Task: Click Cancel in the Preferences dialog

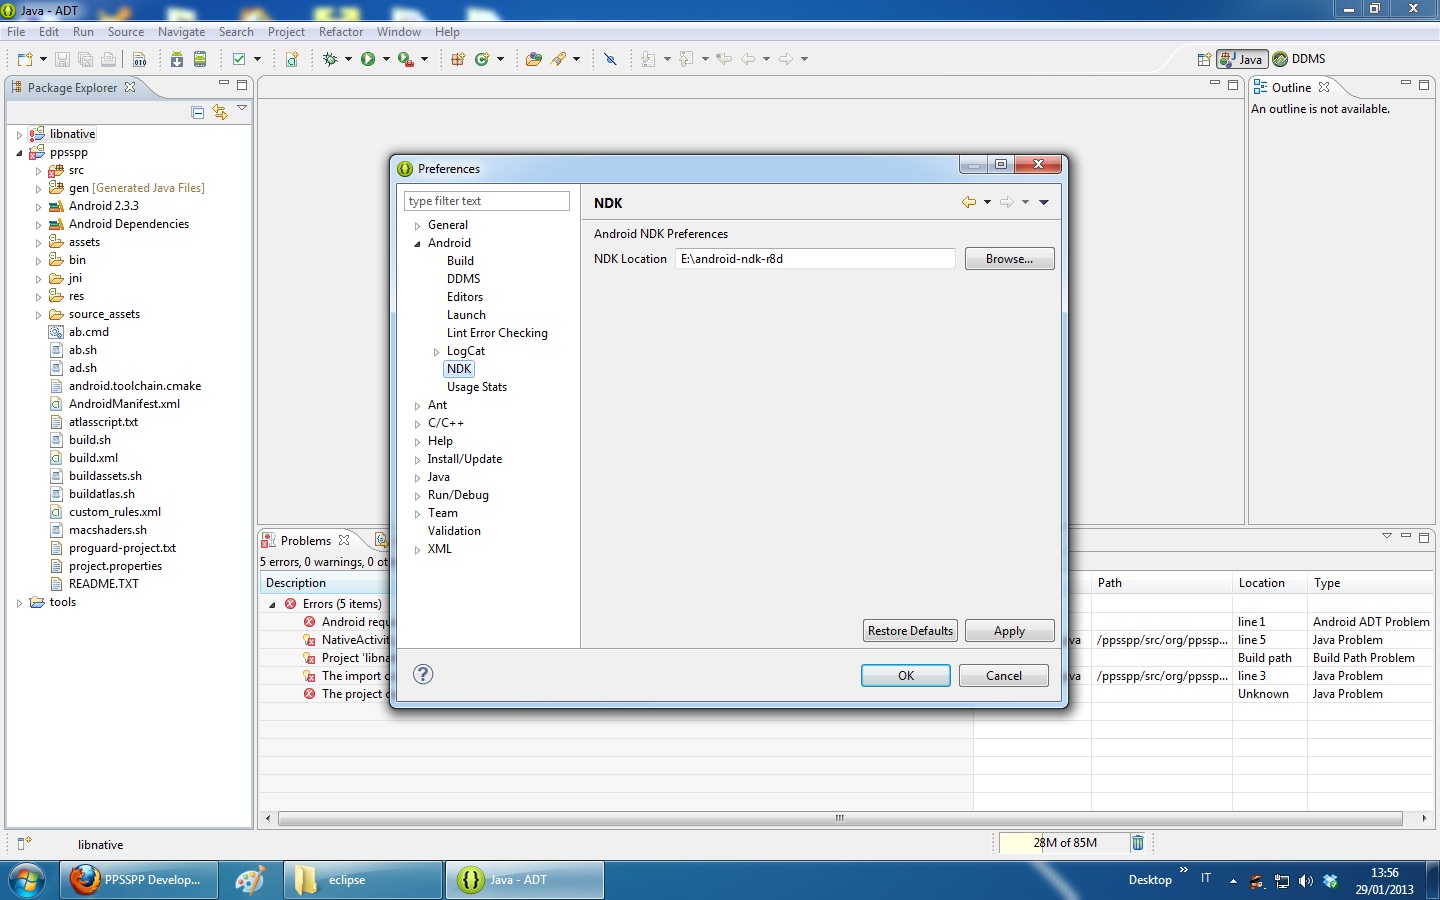Action: point(1004,676)
